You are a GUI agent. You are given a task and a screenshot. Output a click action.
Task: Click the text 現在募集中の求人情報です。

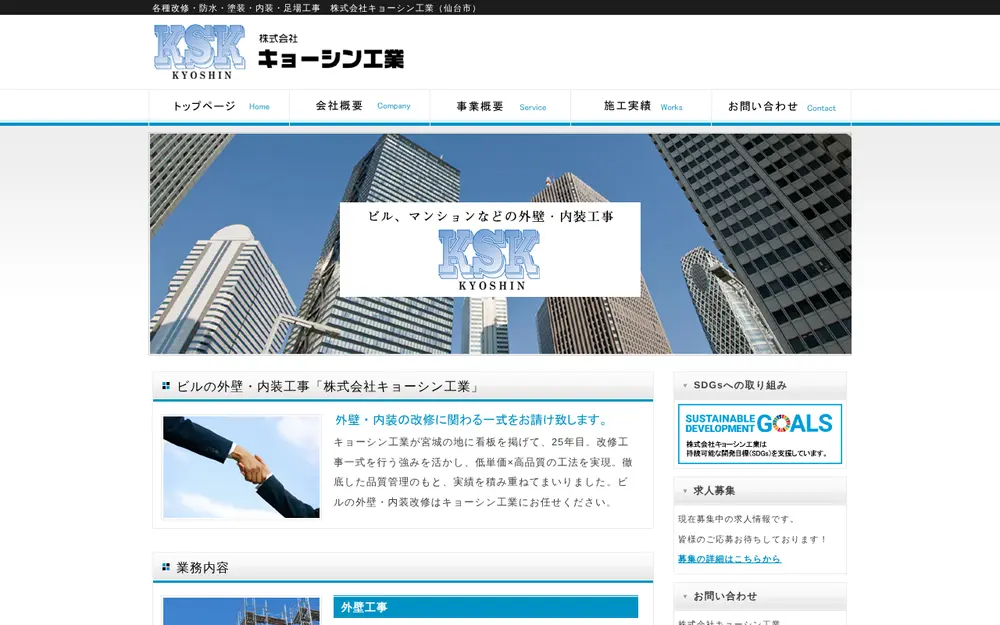(737, 519)
